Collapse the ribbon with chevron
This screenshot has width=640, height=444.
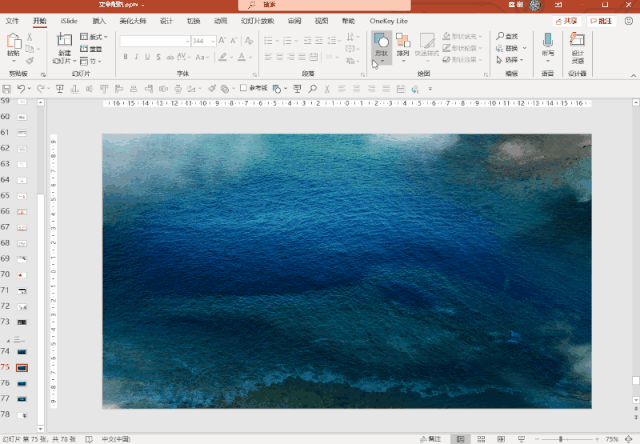(x=633, y=75)
